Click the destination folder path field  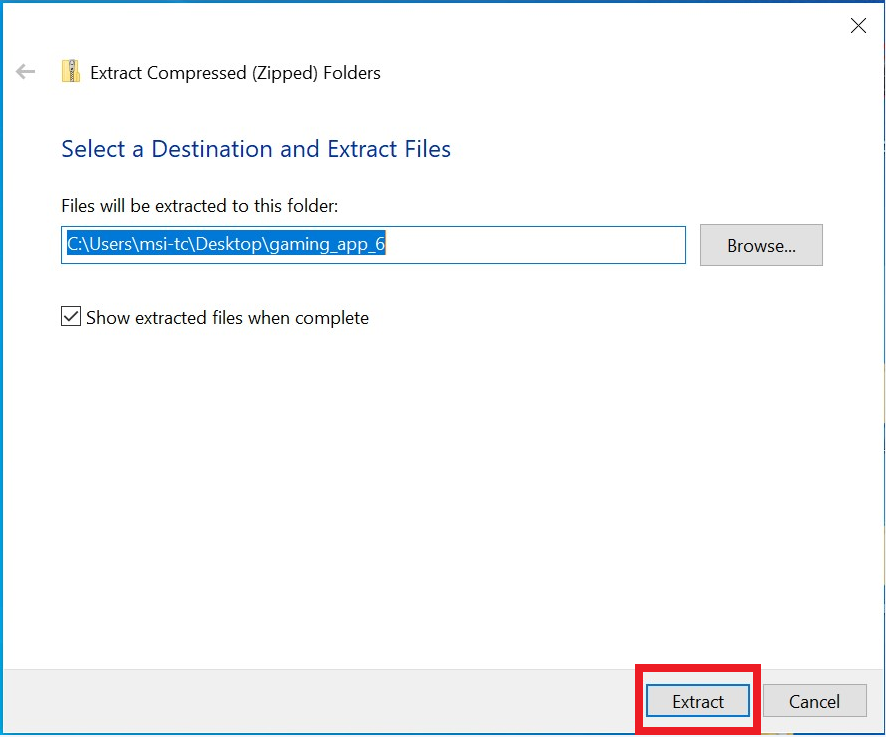(373, 245)
